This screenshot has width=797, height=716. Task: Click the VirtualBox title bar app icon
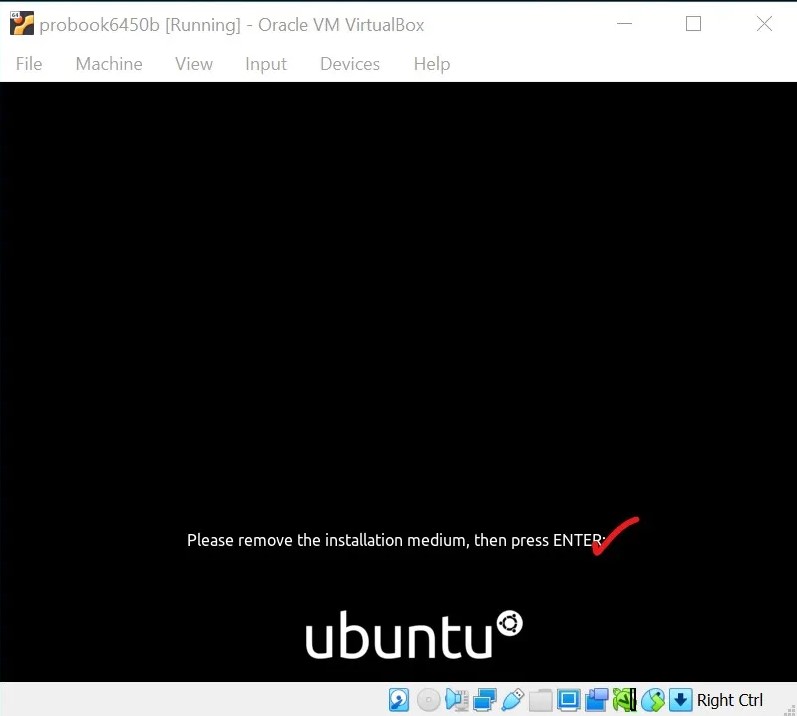[21, 24]
